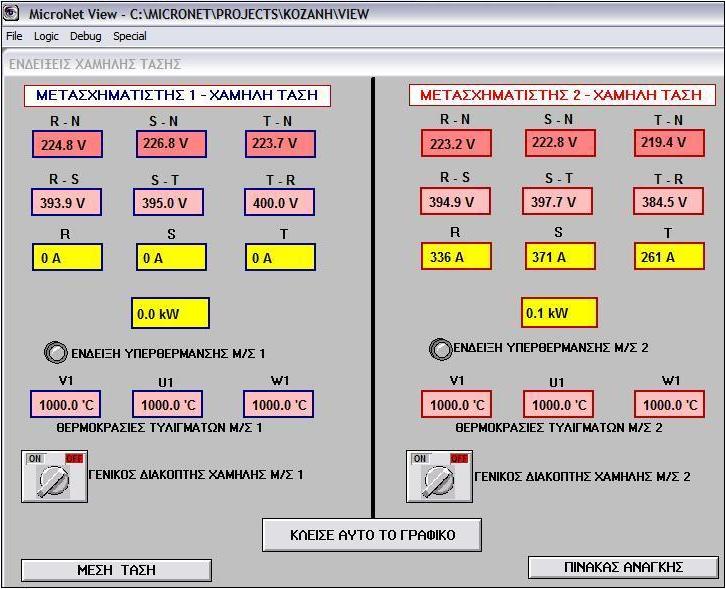Open the Logic menu
This screenshot has width=726, height=589.
(46, 37)
